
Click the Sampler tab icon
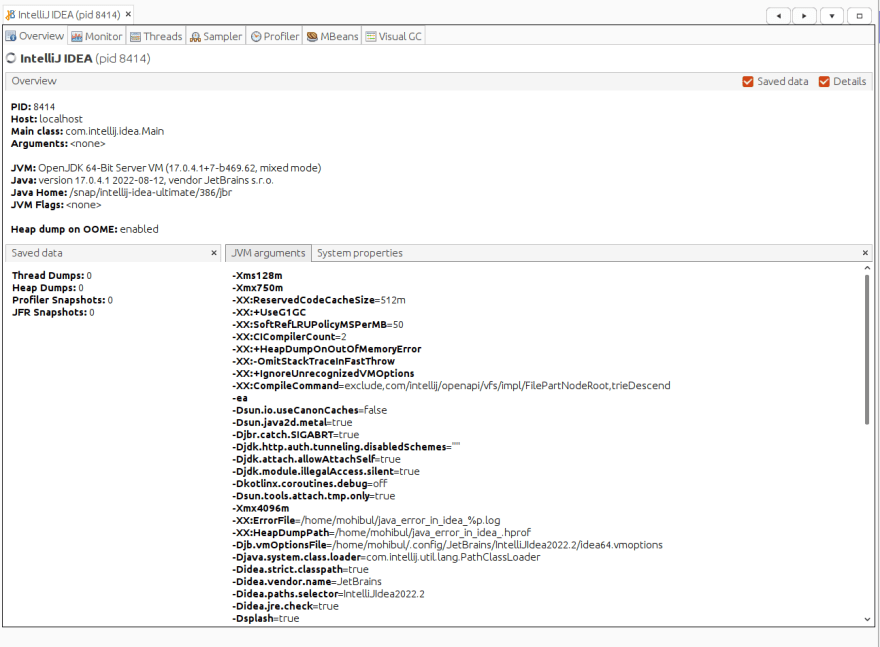point(195,37)
